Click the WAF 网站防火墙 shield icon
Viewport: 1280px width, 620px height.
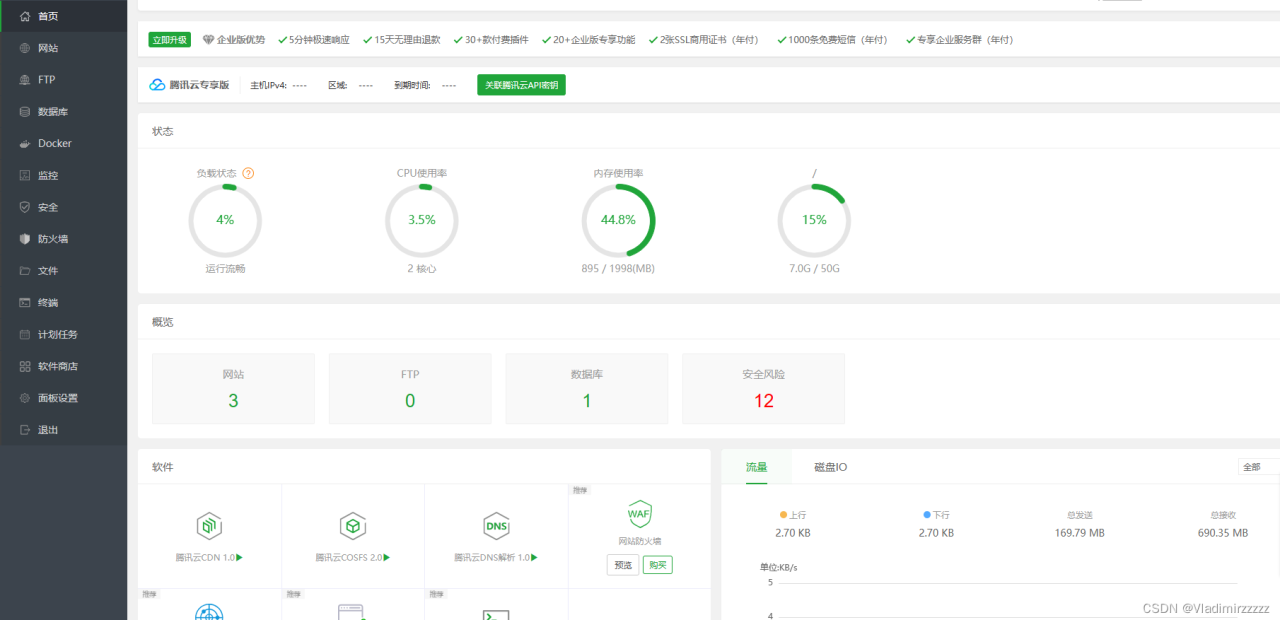639,513
